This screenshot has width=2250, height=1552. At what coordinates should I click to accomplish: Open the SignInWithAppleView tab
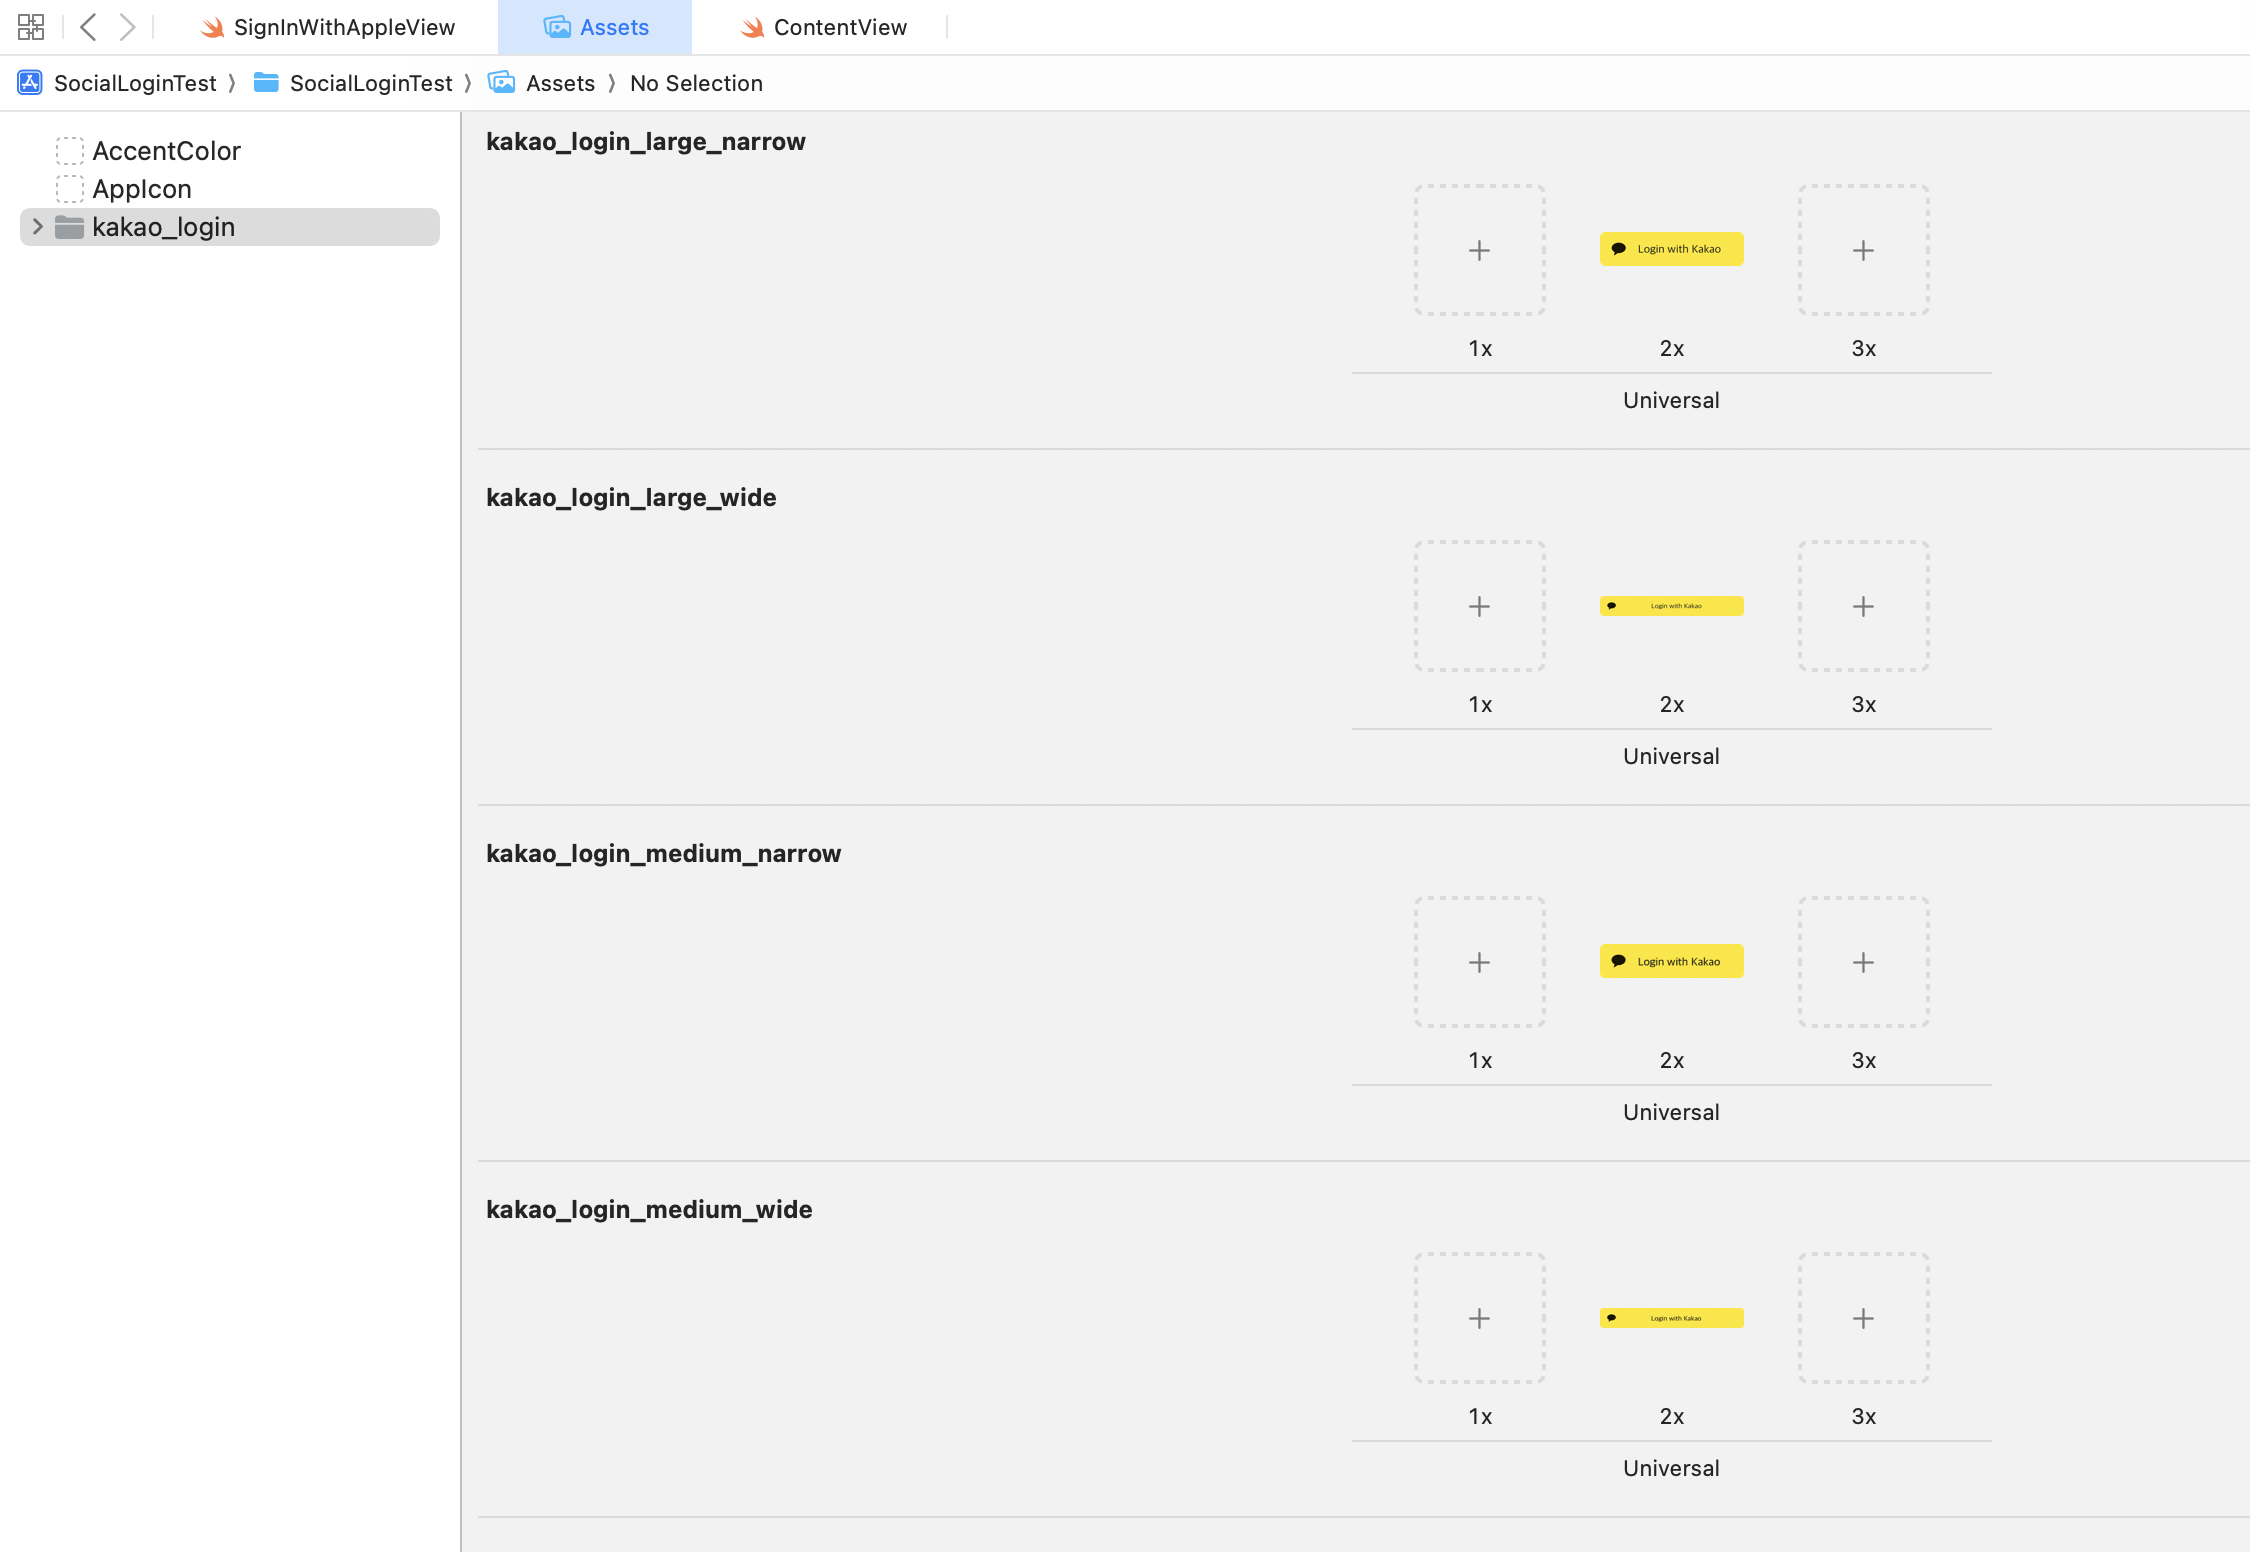343,27
